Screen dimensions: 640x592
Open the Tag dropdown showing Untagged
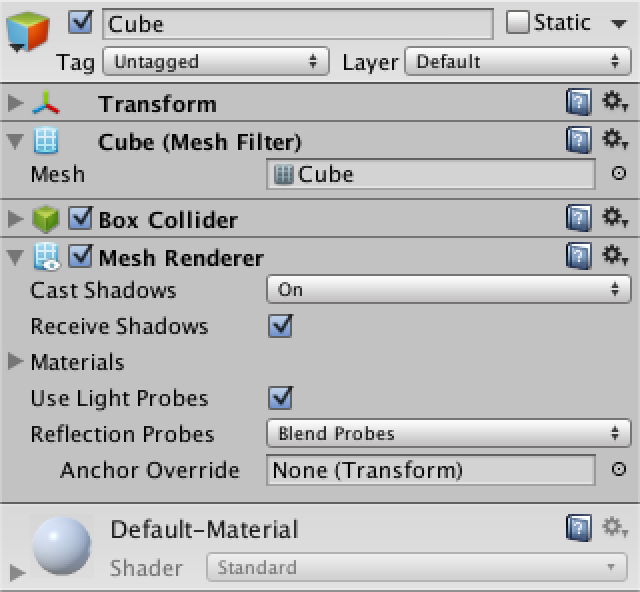[216, 61]
